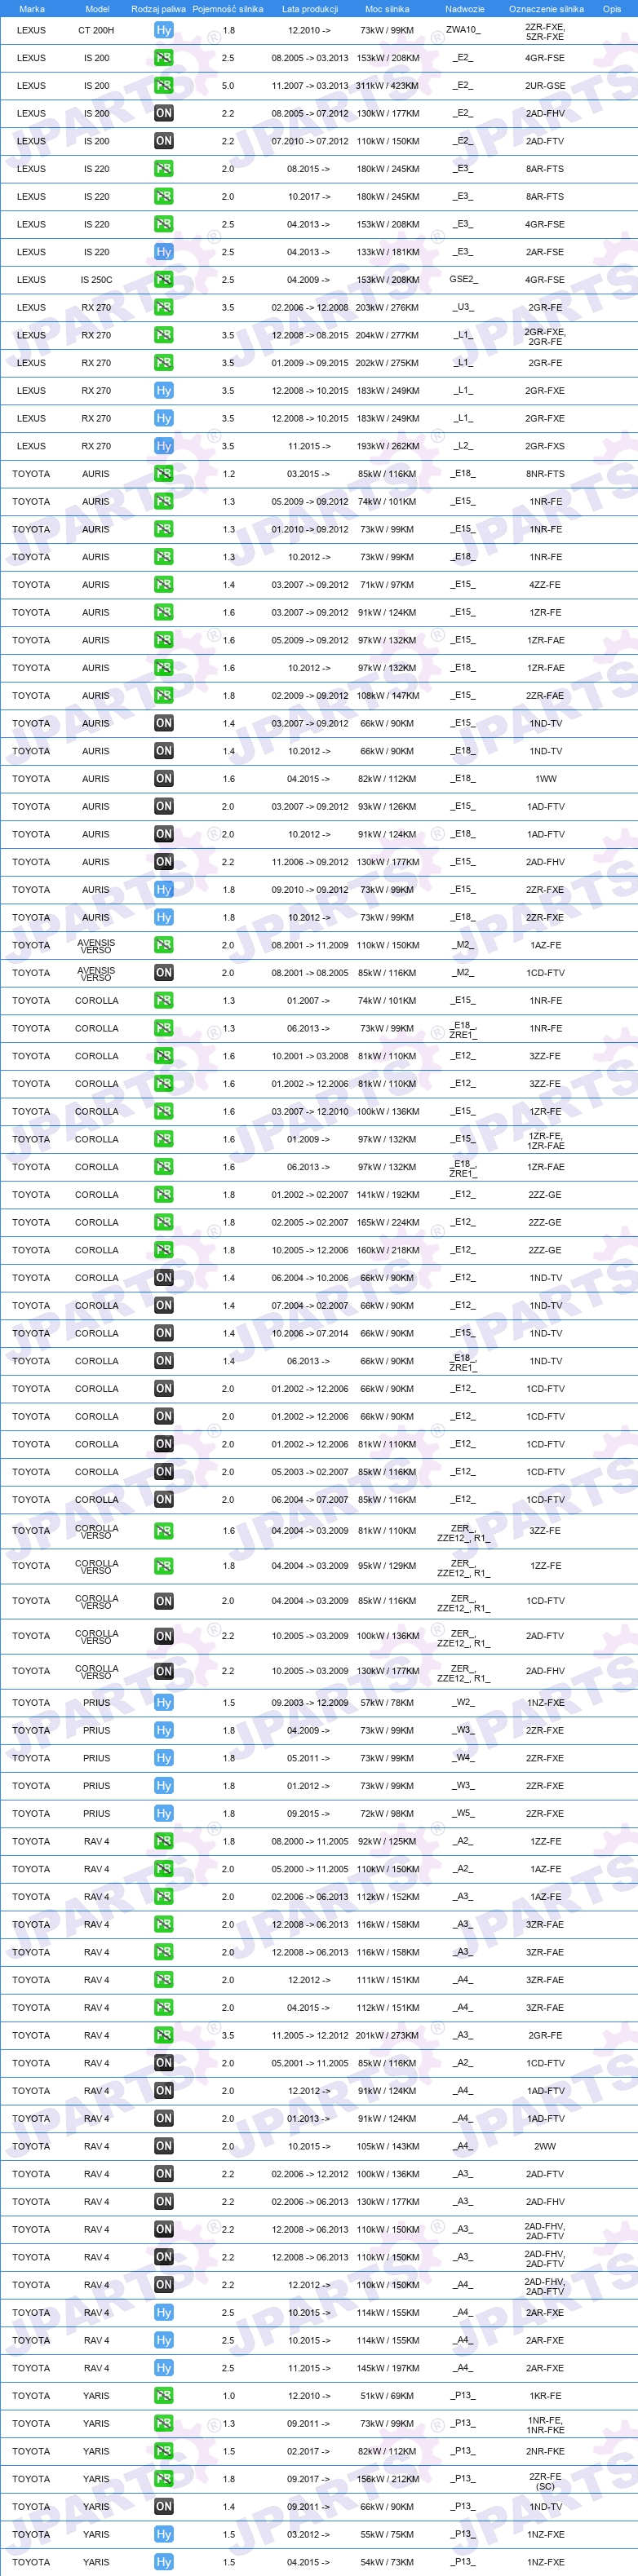Click the petrol icon in the Auris 8NR-FTS row
The height and width of the screenshot is (2576, 638).
[164, 474]
